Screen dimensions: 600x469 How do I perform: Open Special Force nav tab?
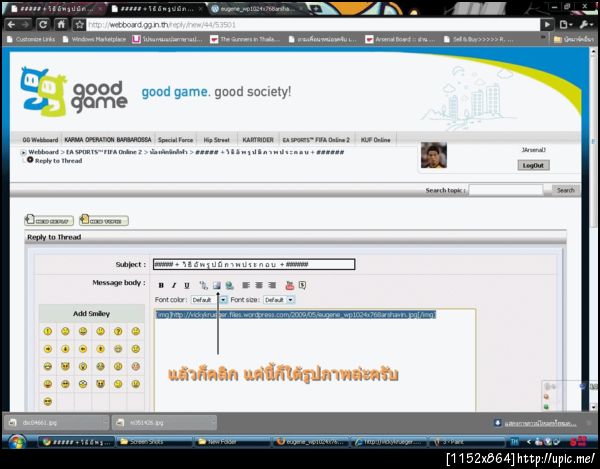(175, 140)
